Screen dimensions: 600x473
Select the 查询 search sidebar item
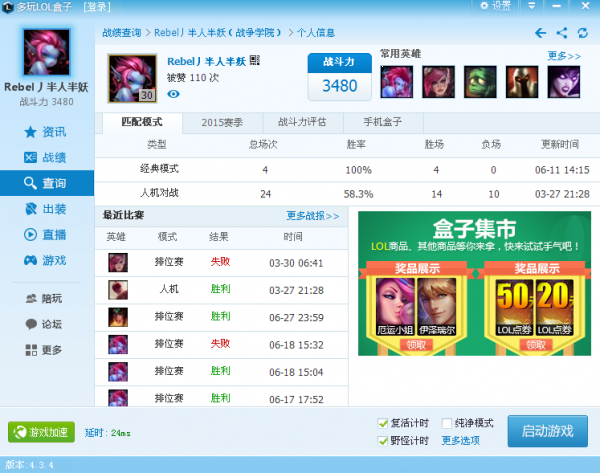47,183
